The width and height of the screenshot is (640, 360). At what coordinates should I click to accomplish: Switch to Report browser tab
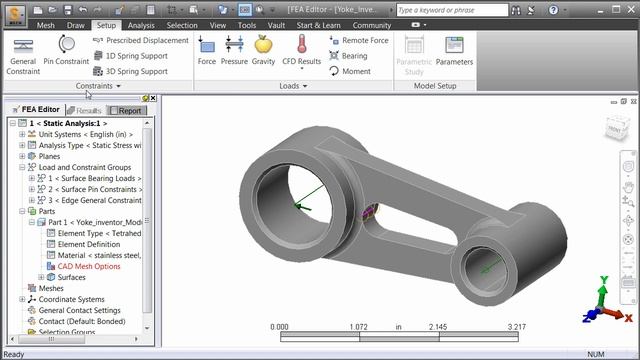126,111
